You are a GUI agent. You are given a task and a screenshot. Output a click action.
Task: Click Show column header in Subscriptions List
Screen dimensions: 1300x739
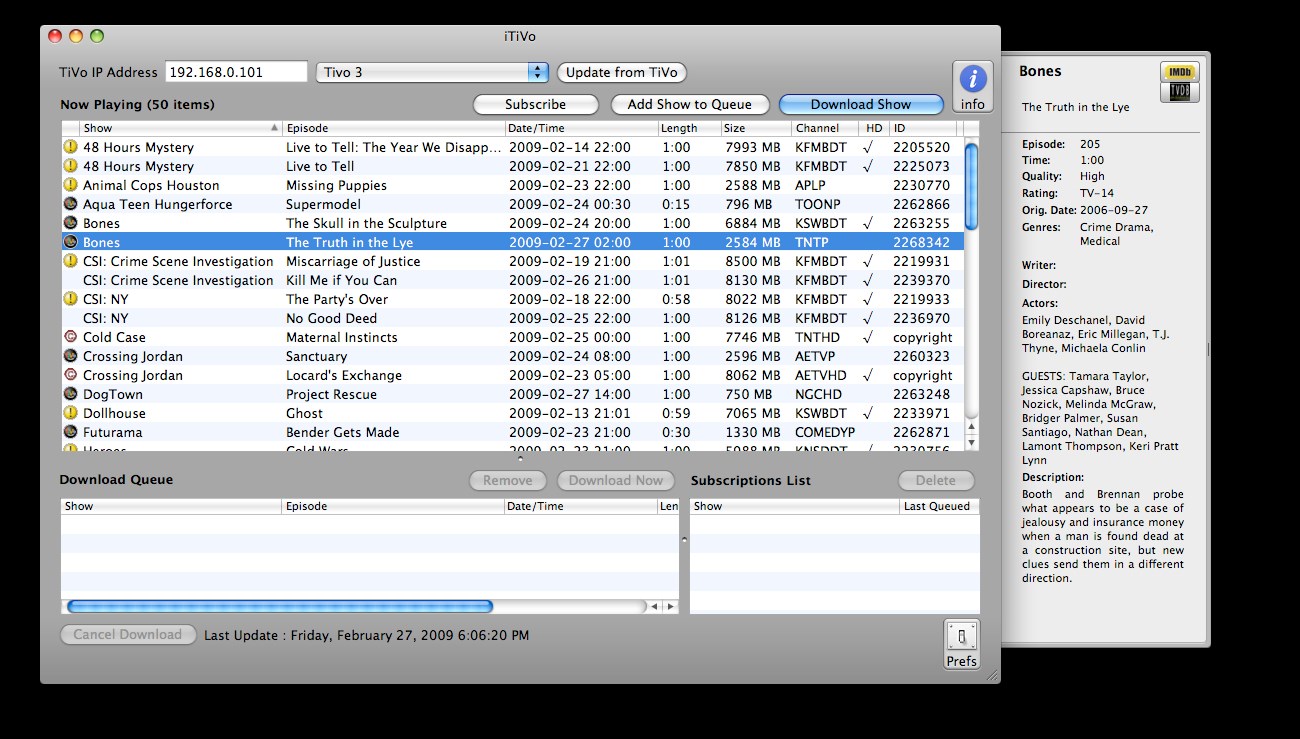[x=794, y=506]
